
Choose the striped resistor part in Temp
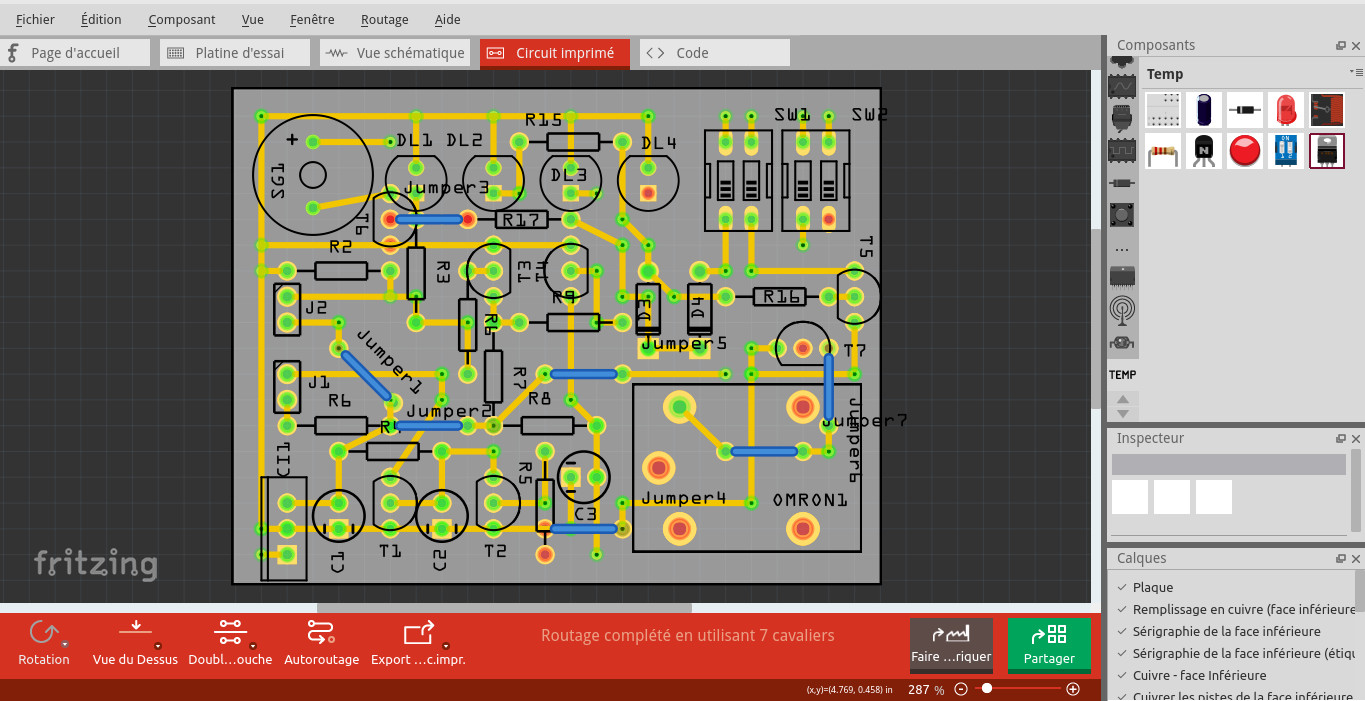coord(1162,151)
